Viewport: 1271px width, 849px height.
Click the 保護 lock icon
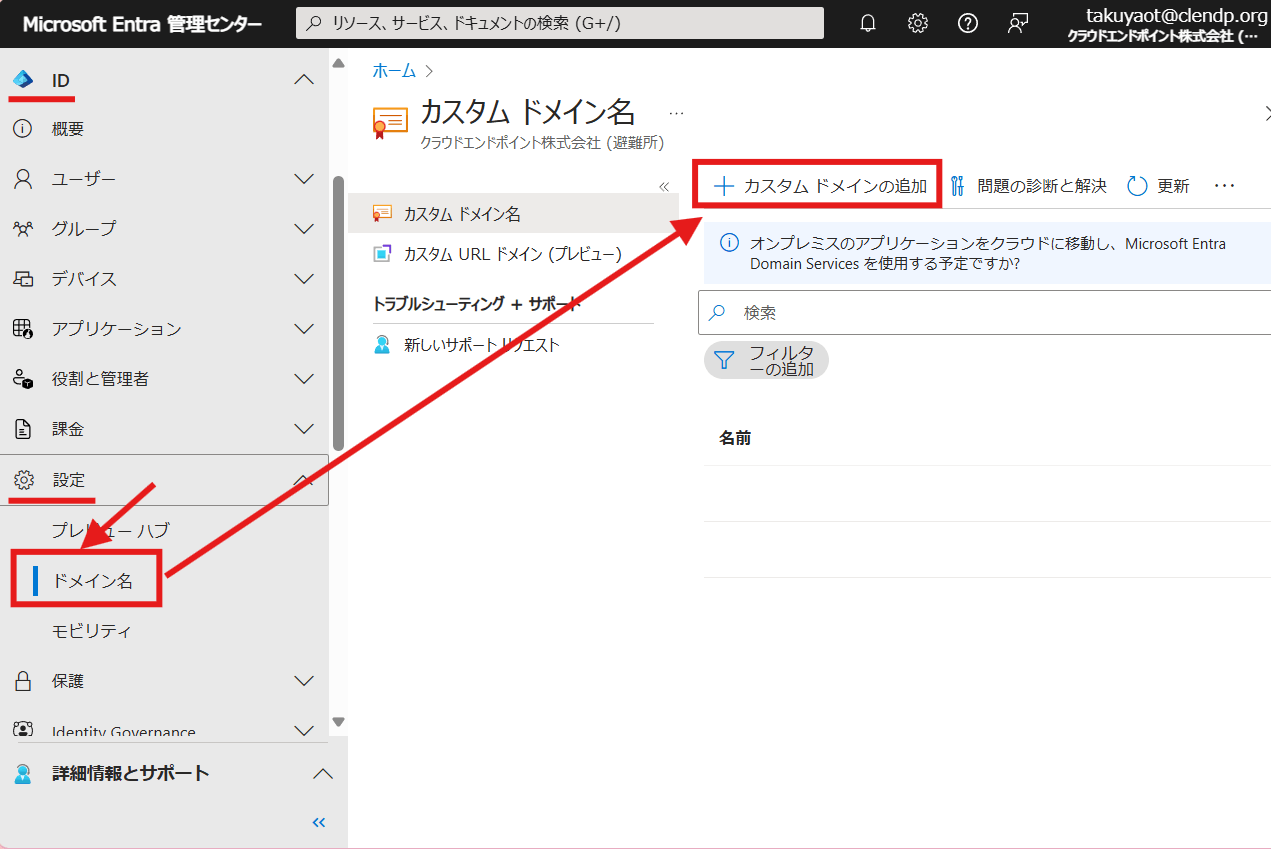tap(23, 681)
